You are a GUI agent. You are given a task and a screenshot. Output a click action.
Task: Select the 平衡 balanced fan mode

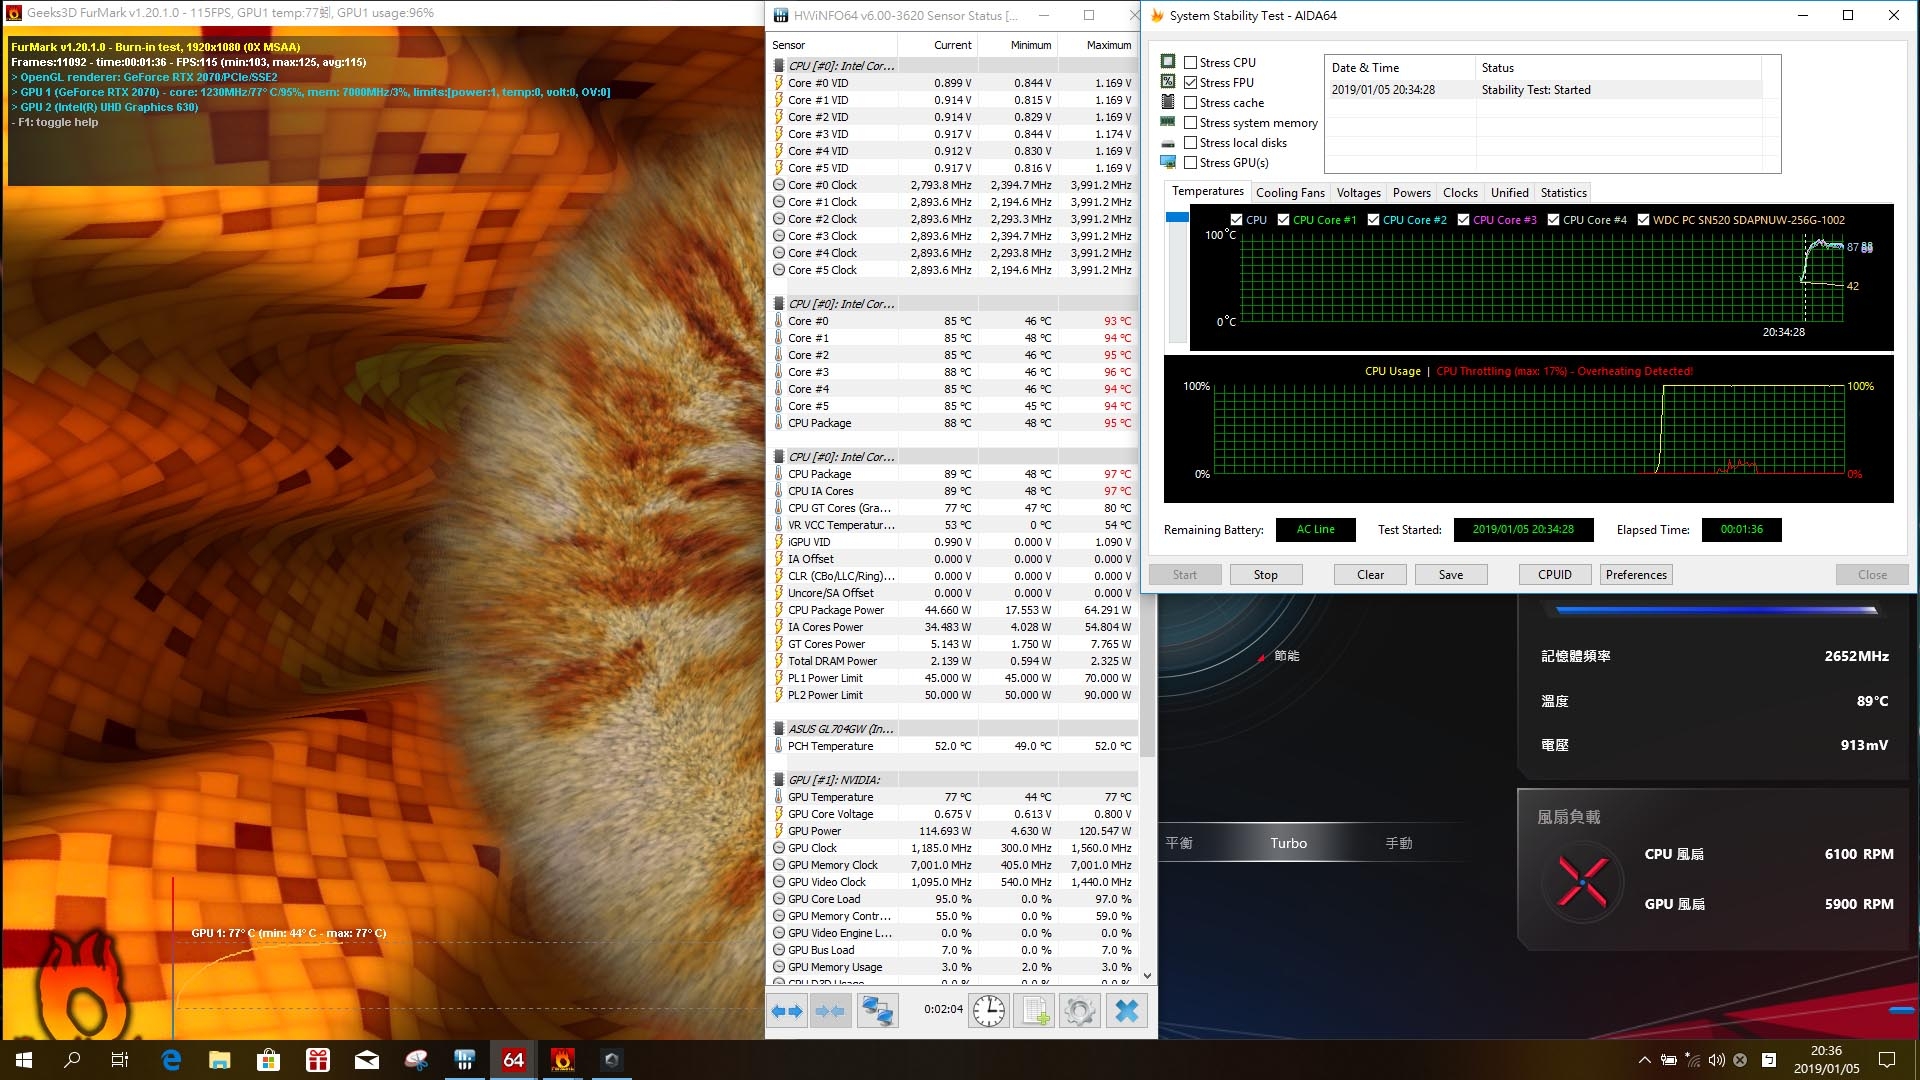1179,843
